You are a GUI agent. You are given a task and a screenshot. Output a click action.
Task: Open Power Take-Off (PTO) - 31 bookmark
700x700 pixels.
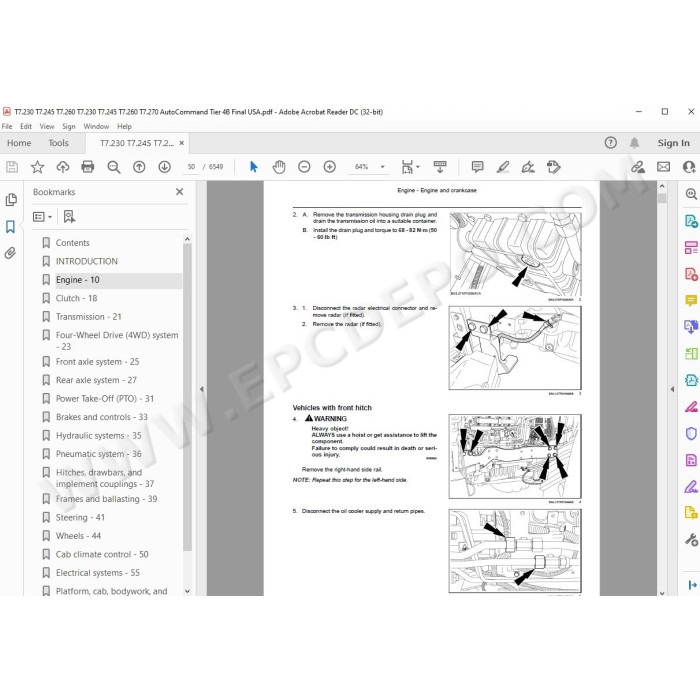click(x=104, y=398)
